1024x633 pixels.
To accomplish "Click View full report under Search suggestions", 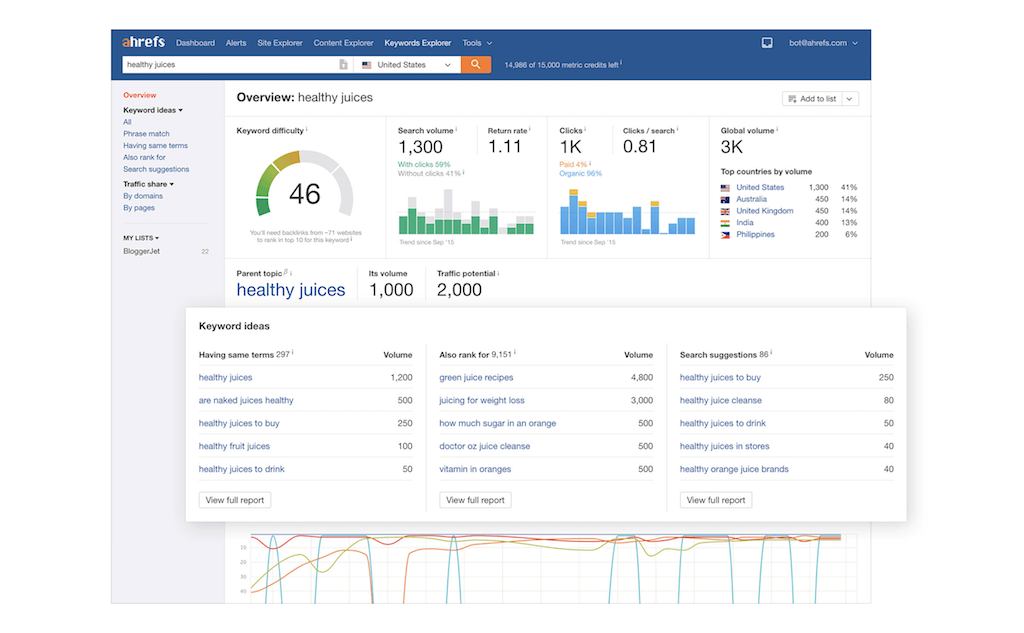I will click(x=716, y=499).
